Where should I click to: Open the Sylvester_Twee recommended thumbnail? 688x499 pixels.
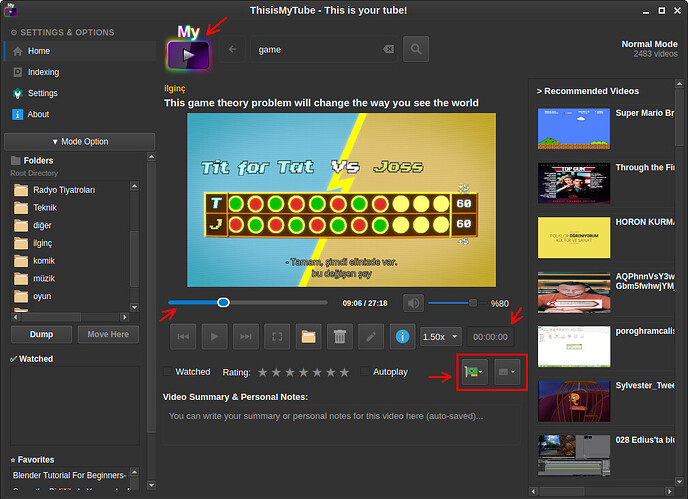tap(574, 401)
